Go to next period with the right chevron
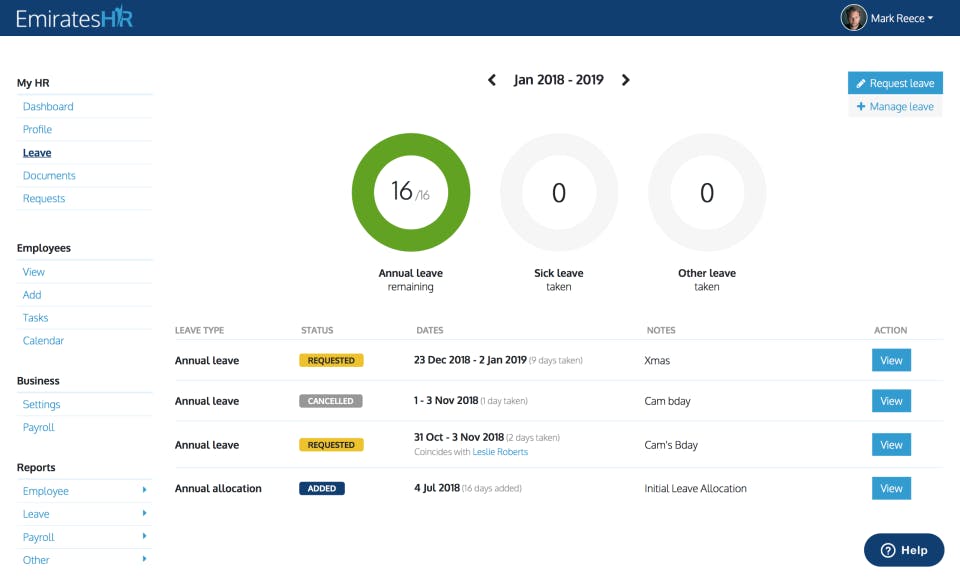 626,79
